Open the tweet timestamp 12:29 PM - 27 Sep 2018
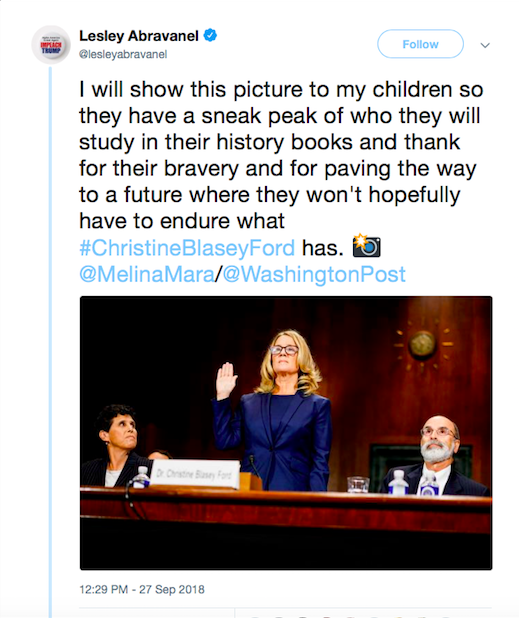519x618 pixels. point(142,589)
